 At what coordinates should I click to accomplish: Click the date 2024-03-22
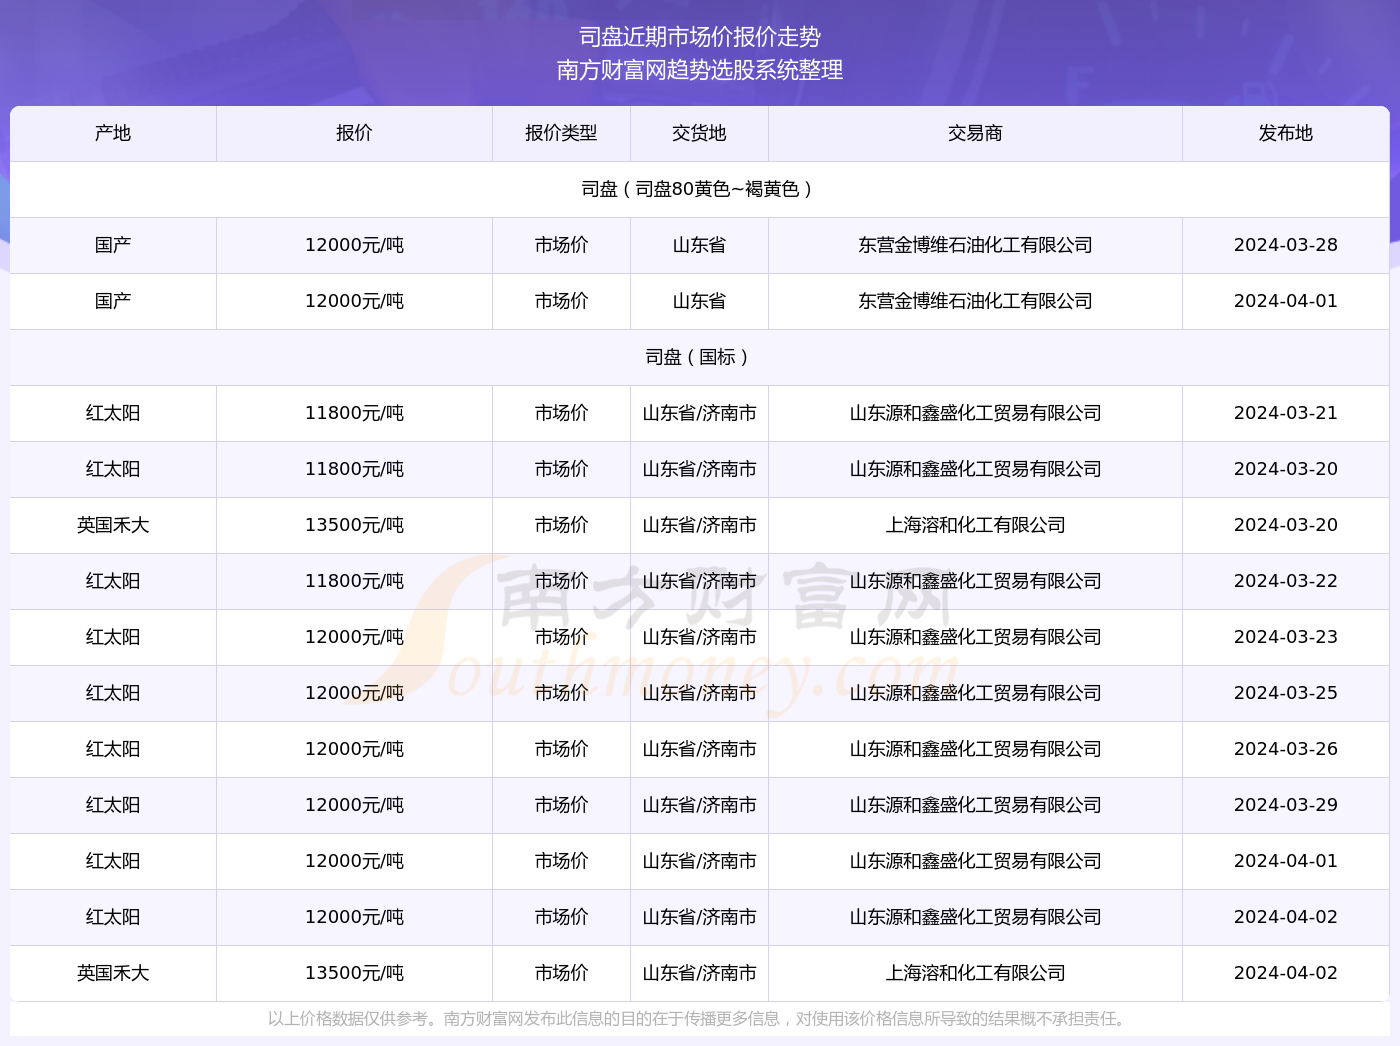click(1285, 581)
